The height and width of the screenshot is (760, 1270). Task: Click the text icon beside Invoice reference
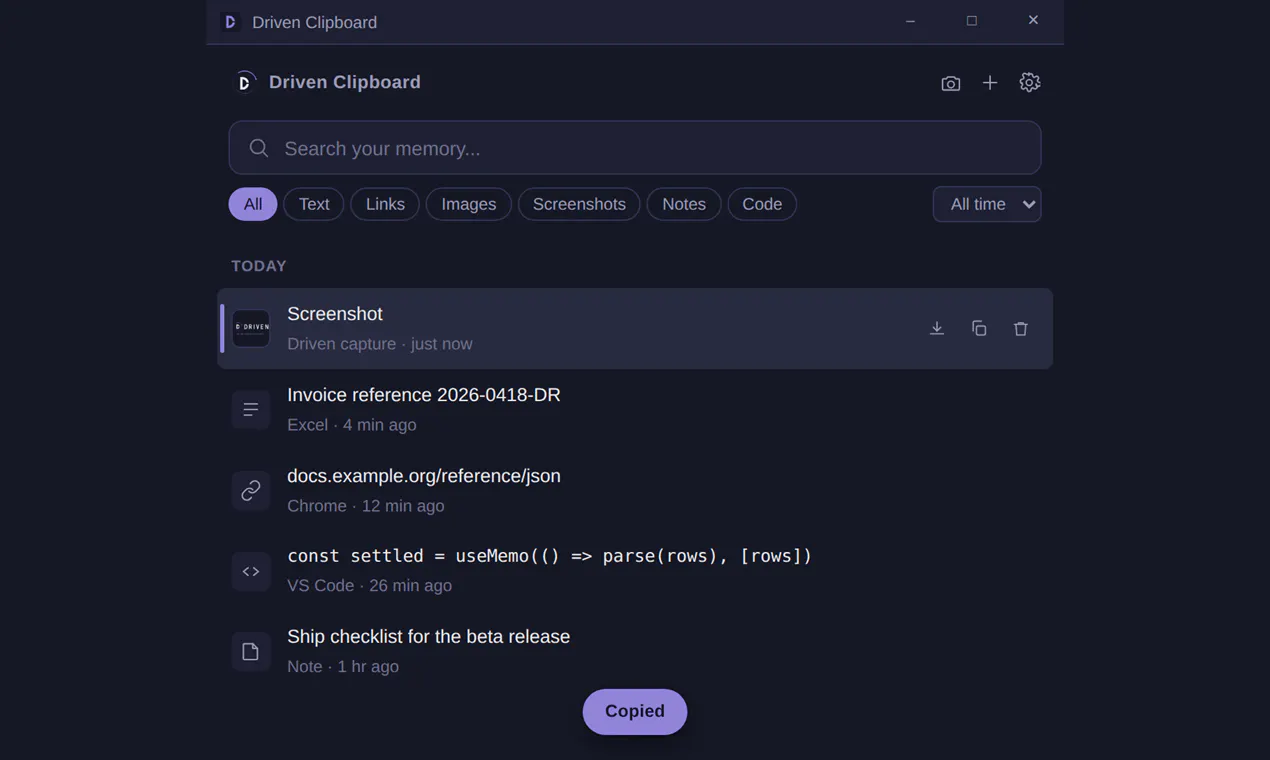[x=251, y=409]
